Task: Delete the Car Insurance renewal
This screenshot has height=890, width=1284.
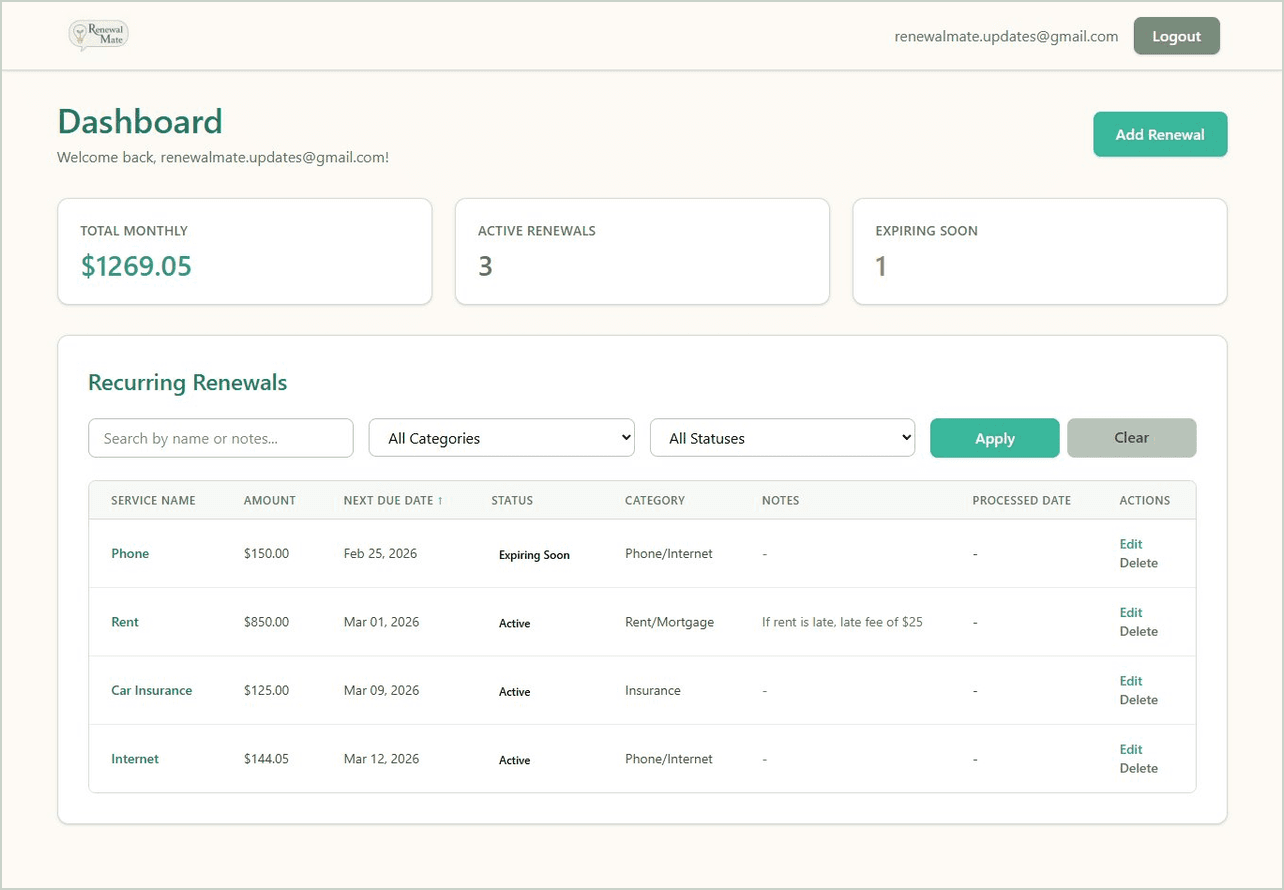Action: click(x=1138, y=700)
